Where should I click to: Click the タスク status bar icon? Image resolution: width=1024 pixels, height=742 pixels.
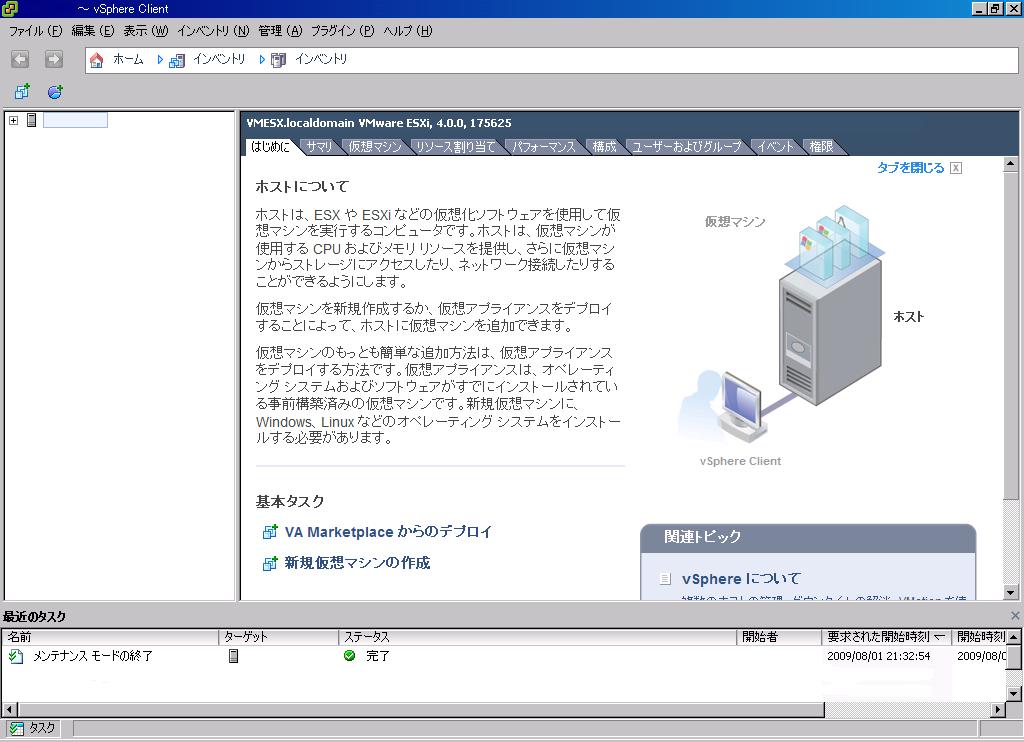point(16,728)
